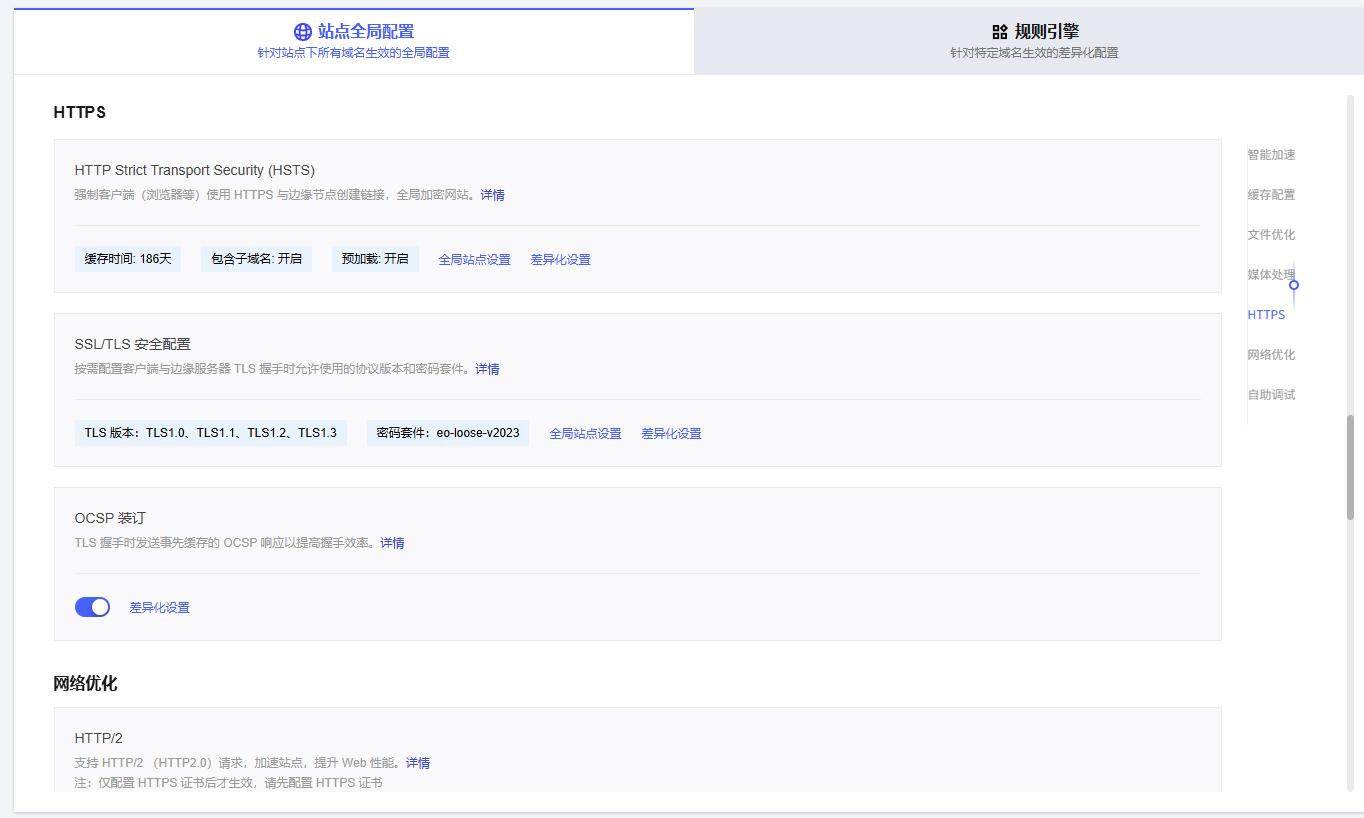Screen dimensions: 1364x818
Task: Click the 包含子域名: 开启 tag
Action: coord(256,259)
